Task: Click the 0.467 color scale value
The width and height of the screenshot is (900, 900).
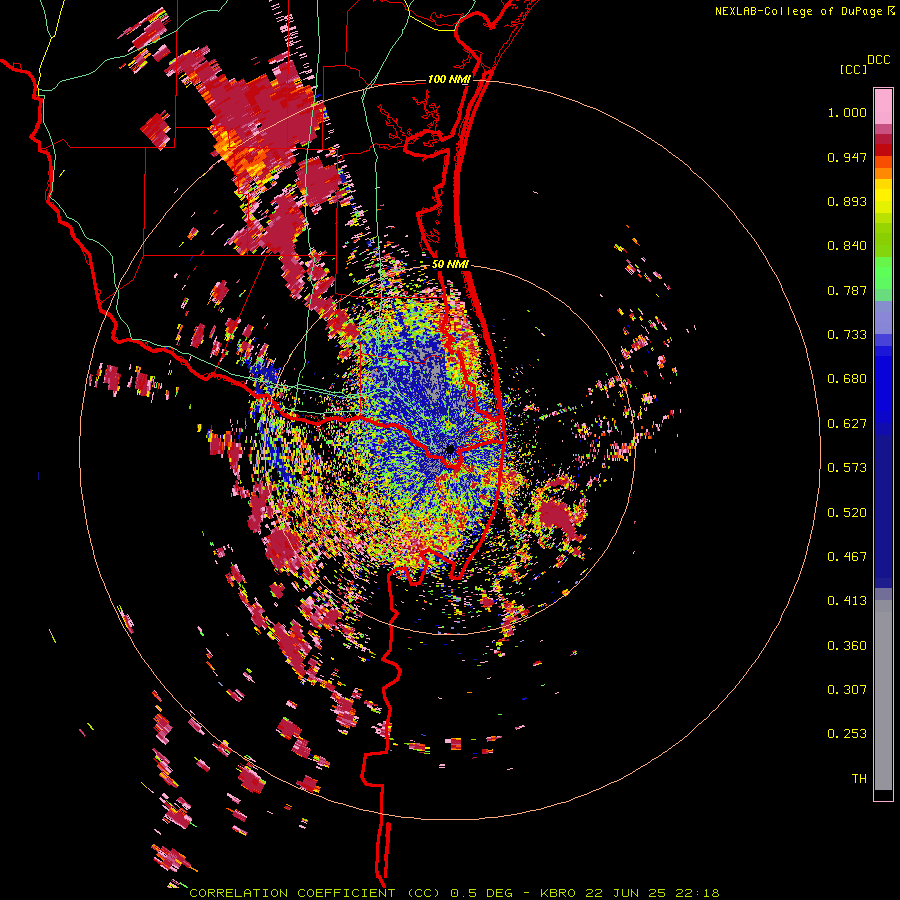Action: (x=847, y=557)
